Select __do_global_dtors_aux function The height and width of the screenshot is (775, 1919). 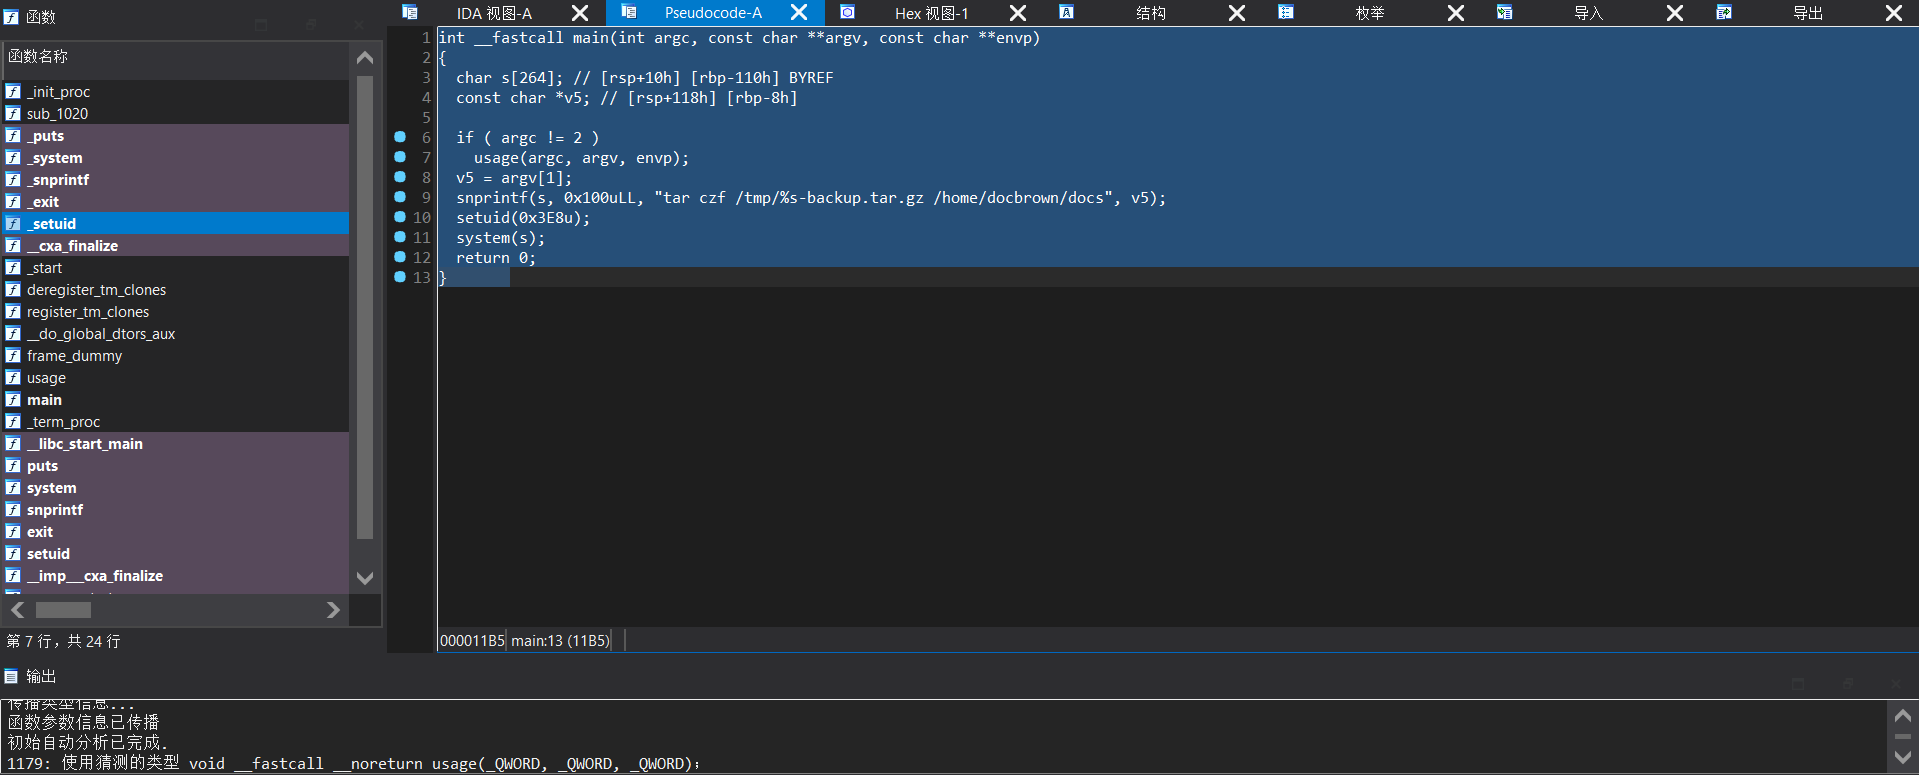click(175, 333)
